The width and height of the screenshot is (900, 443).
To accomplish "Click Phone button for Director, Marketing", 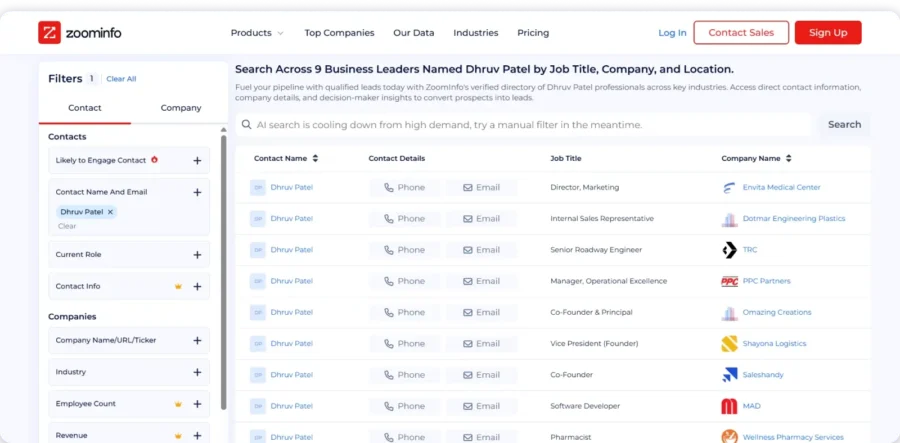I will pyautogui.click(x=405, y=188).
